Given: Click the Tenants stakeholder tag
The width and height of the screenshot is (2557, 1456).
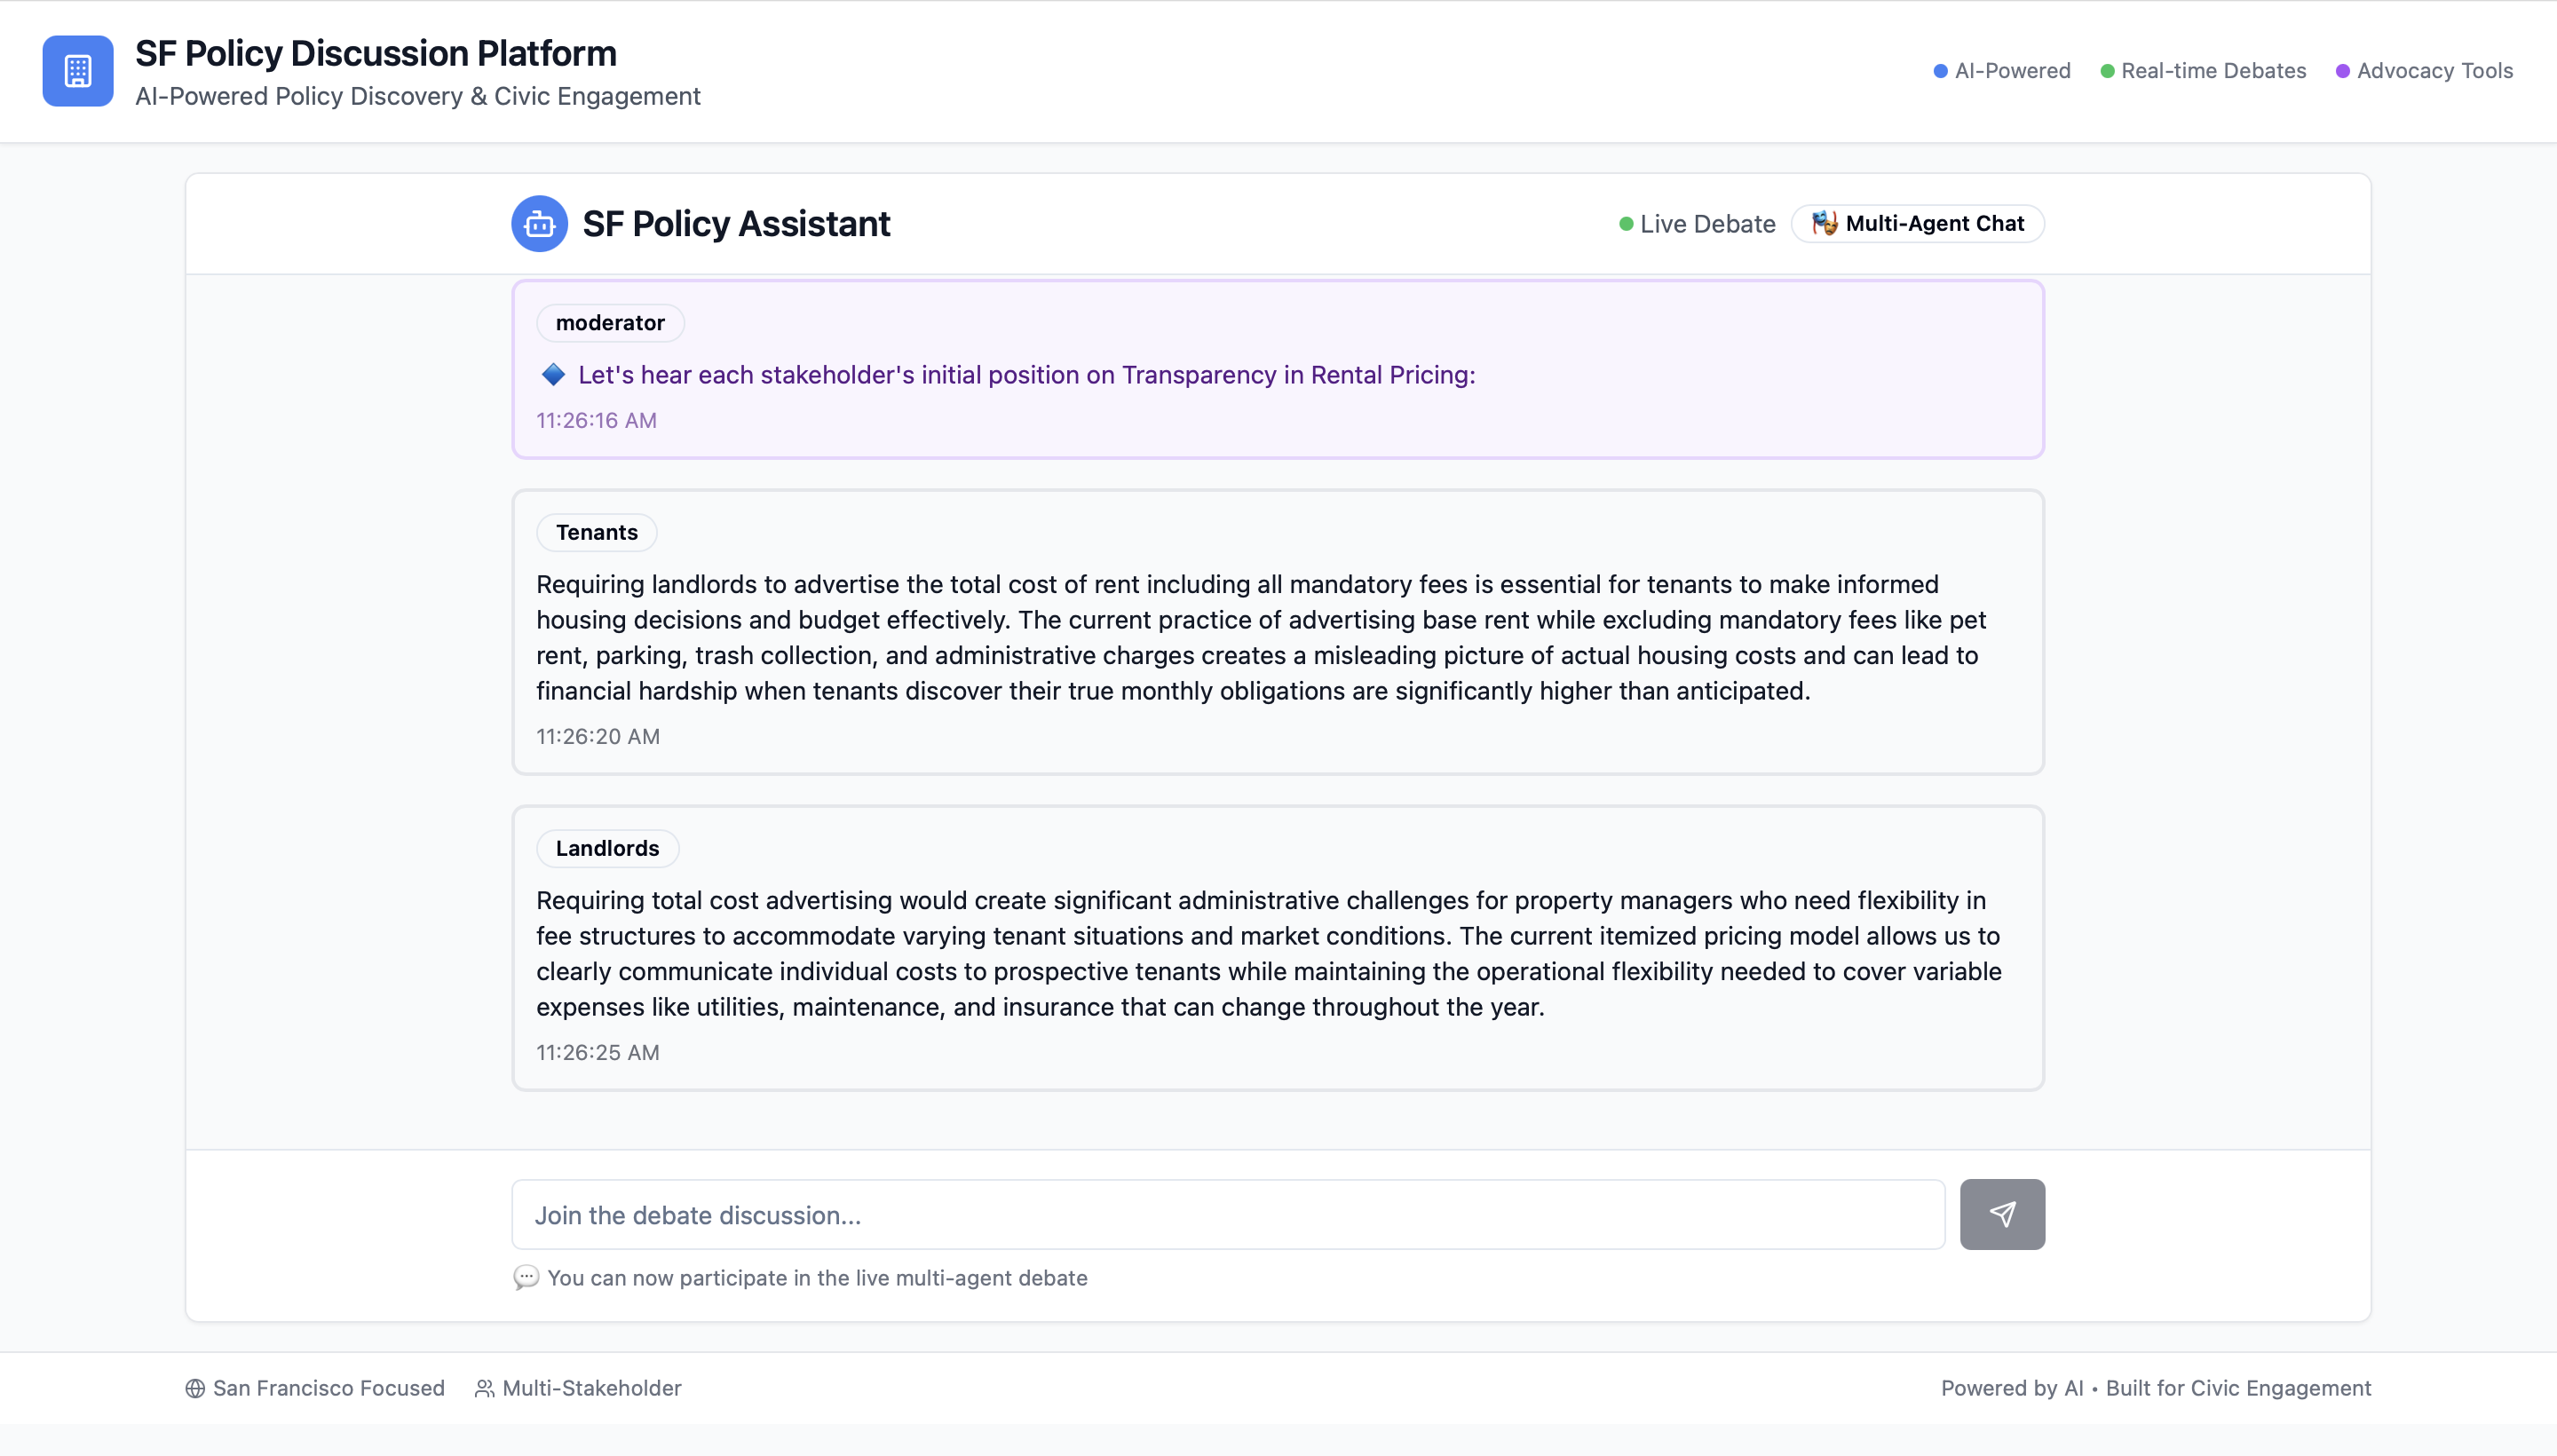Looking at the screenshot, I should 596,532.
